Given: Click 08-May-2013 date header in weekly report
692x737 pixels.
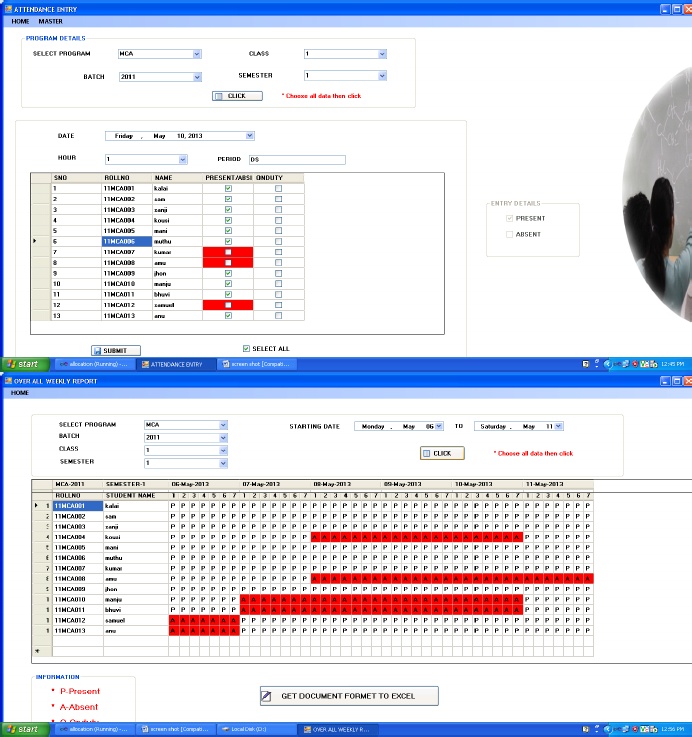Looking at the screenshot, I should pos(346,484).
